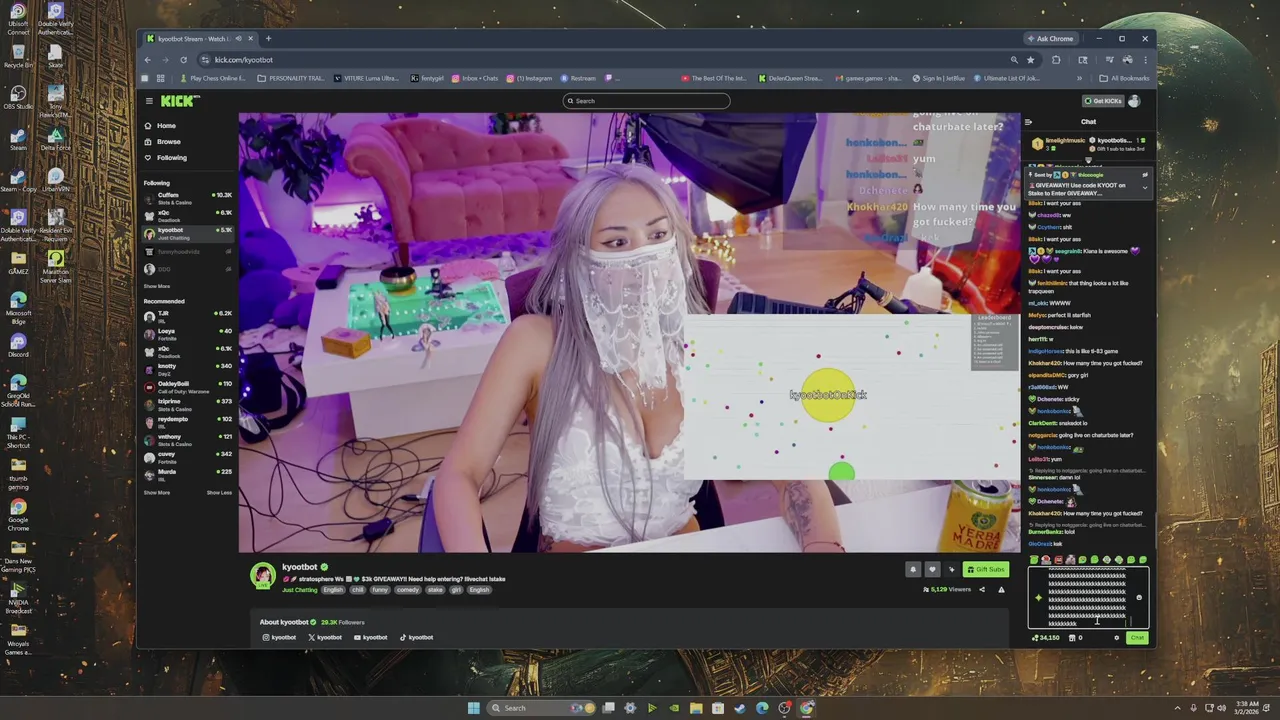
Task: Expand Show More under Recommended
Action: point(157,493)
